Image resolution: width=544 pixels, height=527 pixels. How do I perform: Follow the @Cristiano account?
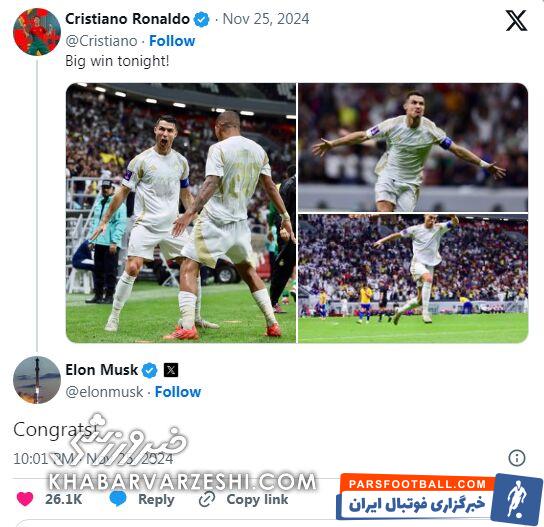[x=172, y=41]
